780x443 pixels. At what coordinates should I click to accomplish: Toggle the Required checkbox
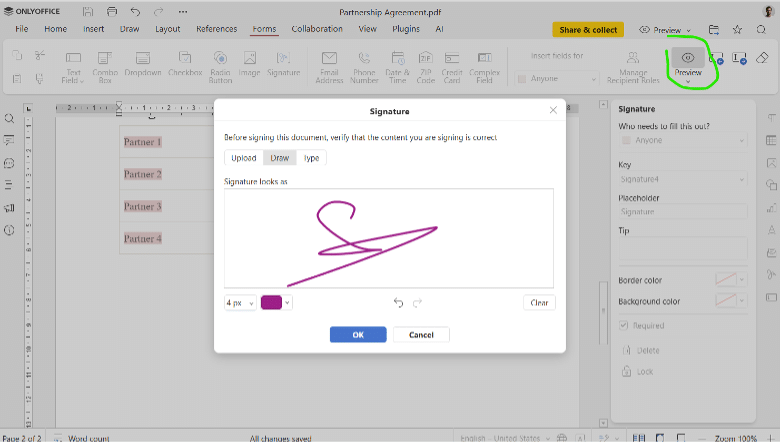tap(624, 325)
